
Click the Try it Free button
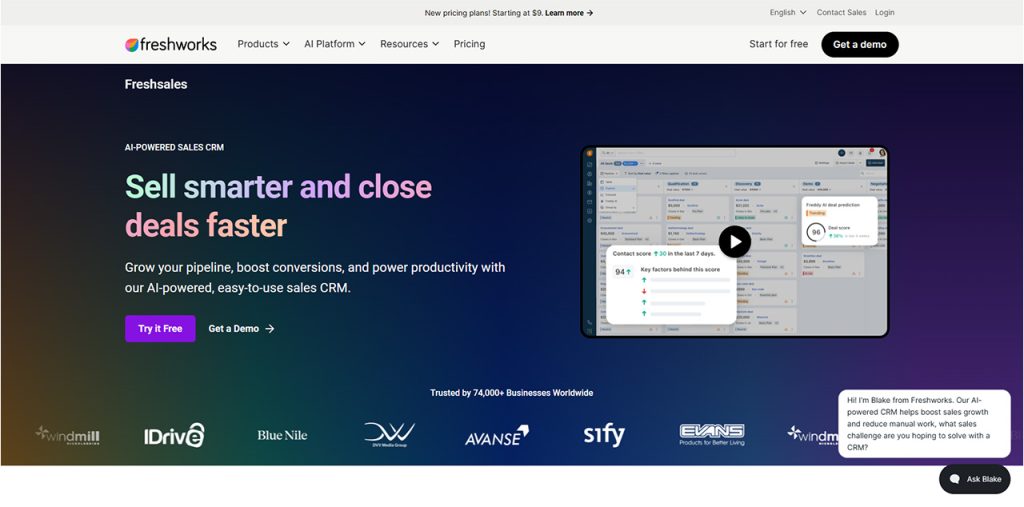pos(160,329)
